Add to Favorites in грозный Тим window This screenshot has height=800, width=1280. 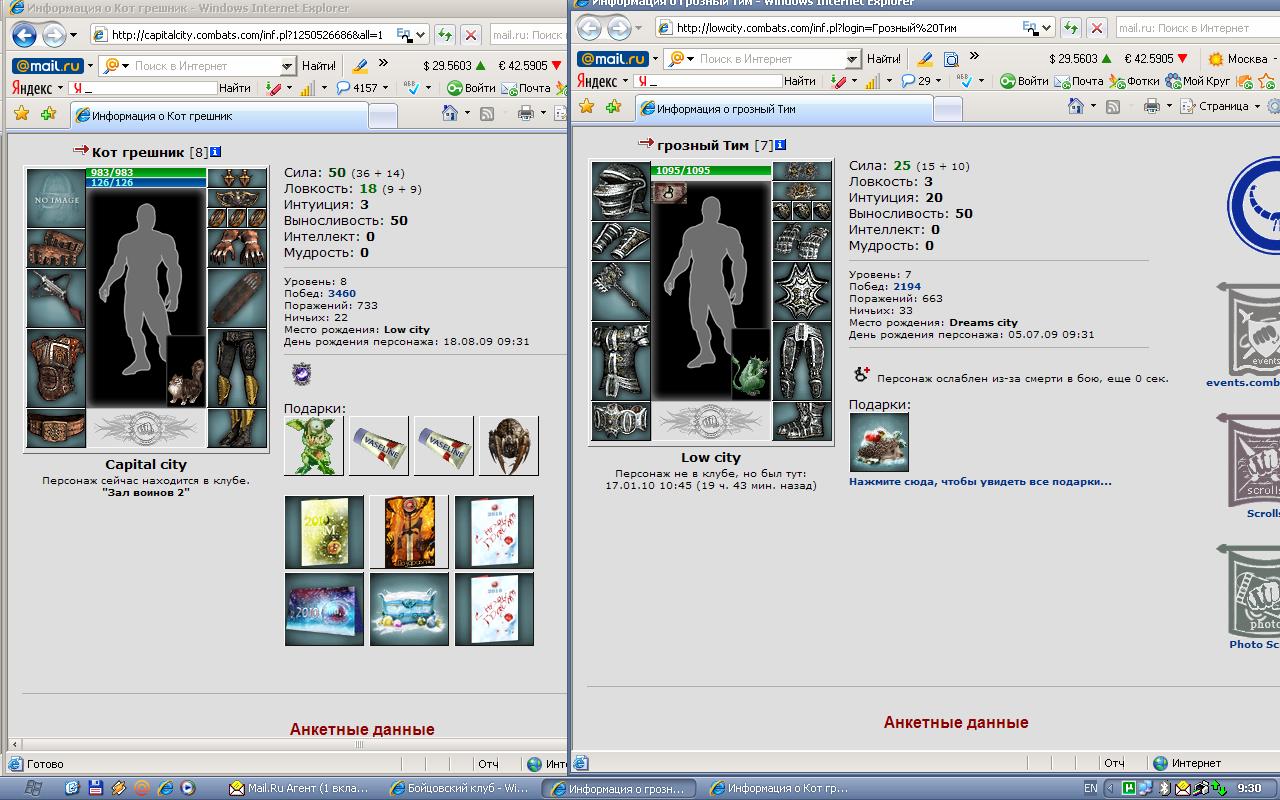613,106
